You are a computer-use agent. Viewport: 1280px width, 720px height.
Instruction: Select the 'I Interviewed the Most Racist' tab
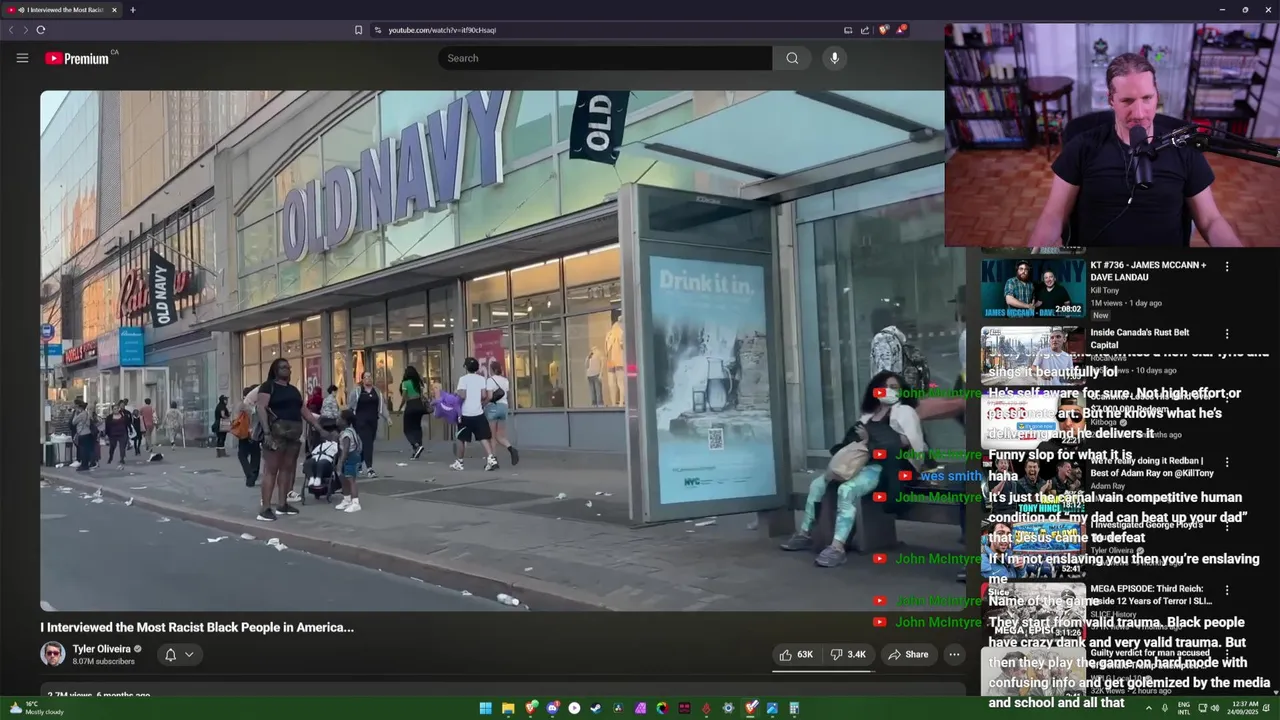[x=62, y=10]
